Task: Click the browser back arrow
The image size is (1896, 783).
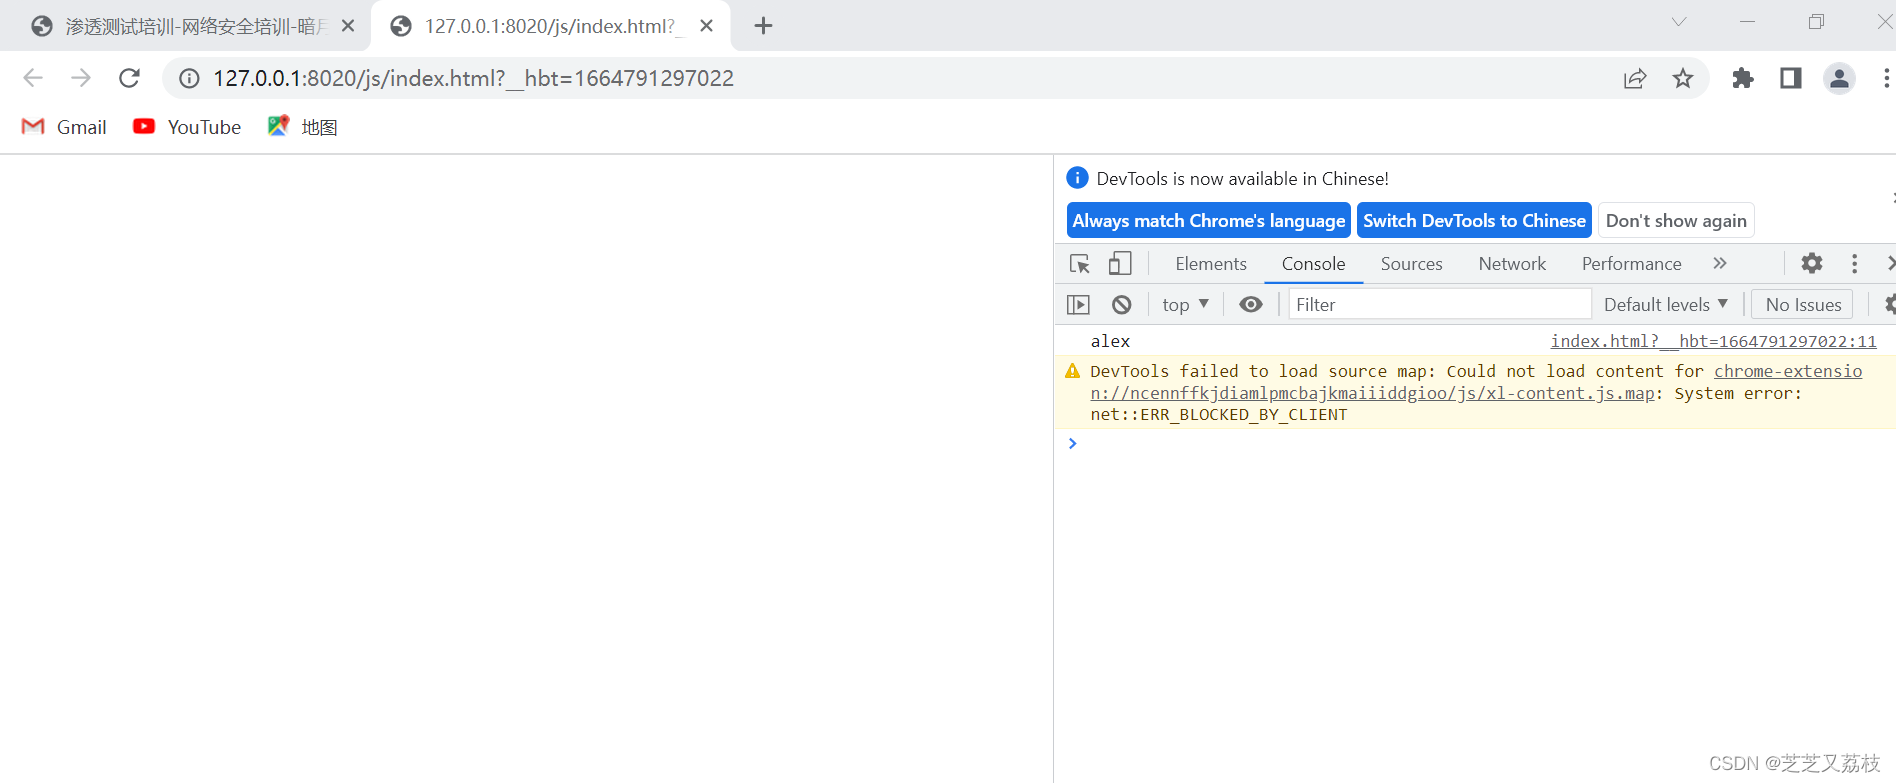Action: (33, 78)
